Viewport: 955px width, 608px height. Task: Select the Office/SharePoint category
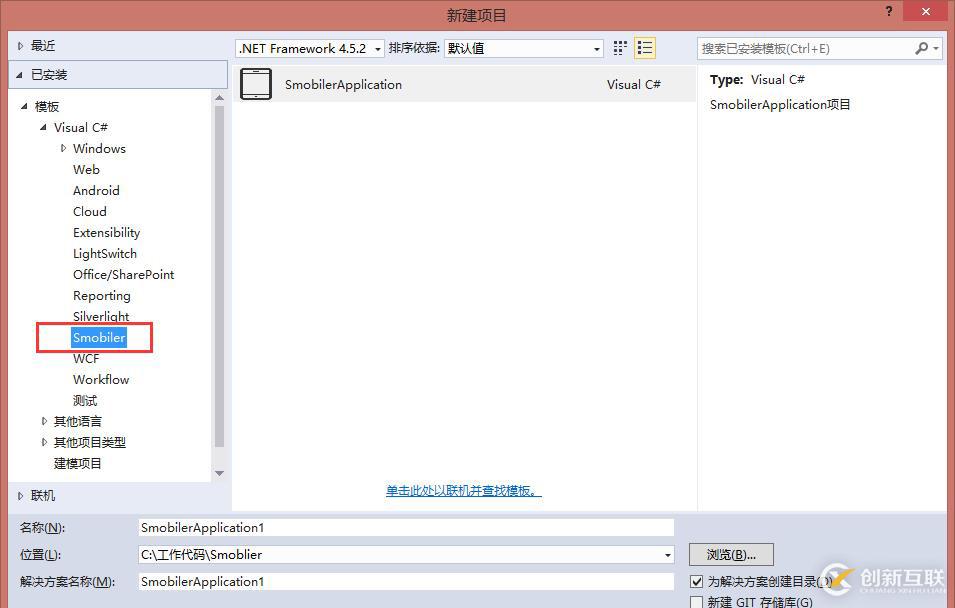[x=124, y=275]
